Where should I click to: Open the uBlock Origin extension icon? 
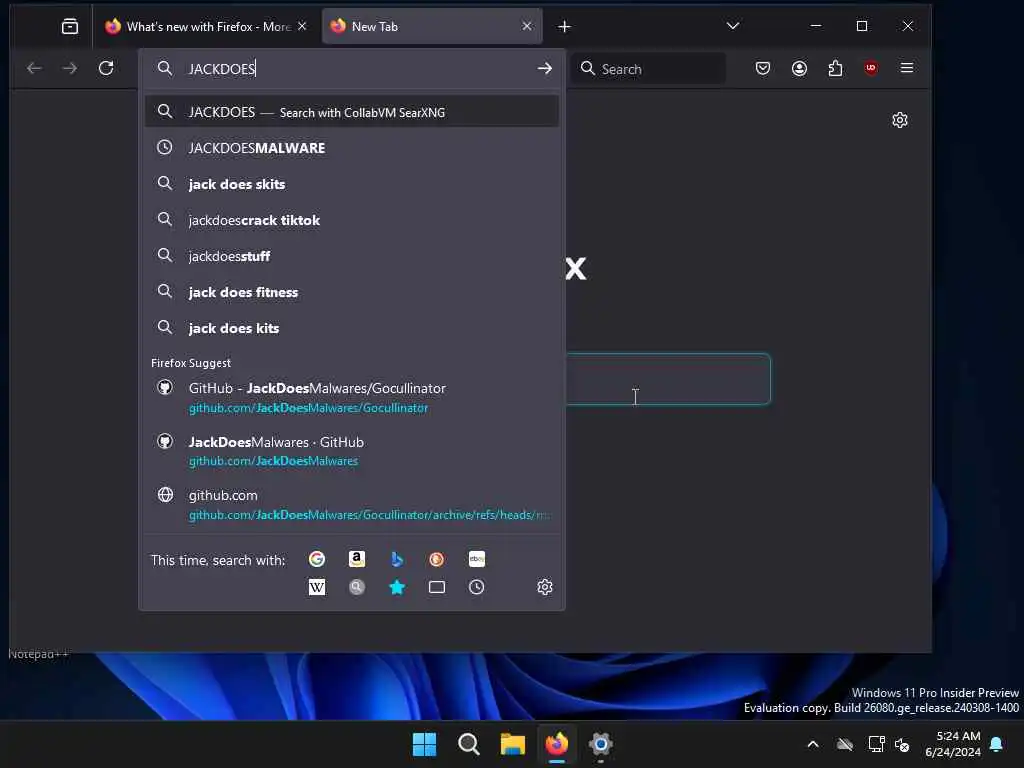[x=871, y=68]
